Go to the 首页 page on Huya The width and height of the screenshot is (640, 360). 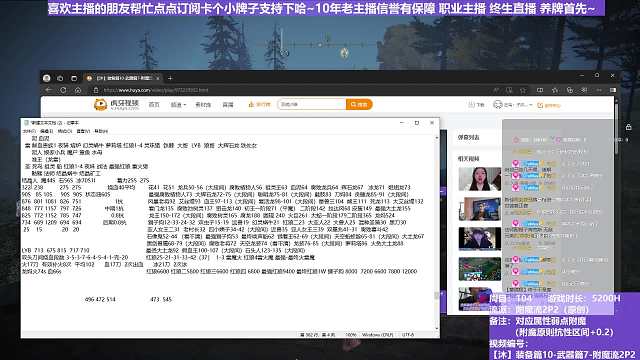pyautogui.click(x=154, y=105)
